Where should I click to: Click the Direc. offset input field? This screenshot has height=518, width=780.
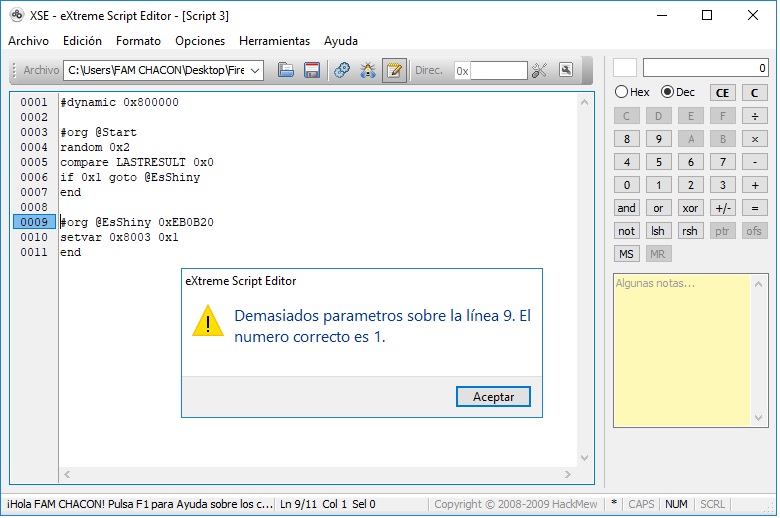pos(498,70)
